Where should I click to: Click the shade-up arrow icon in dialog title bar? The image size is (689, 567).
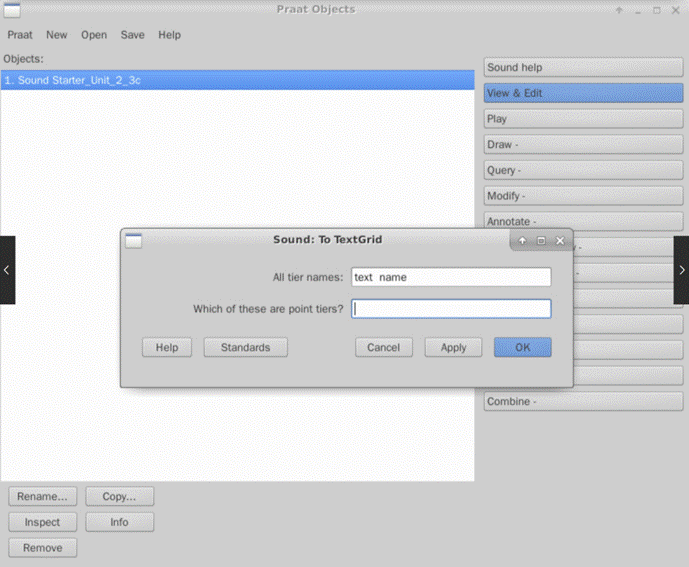[522, 240]
